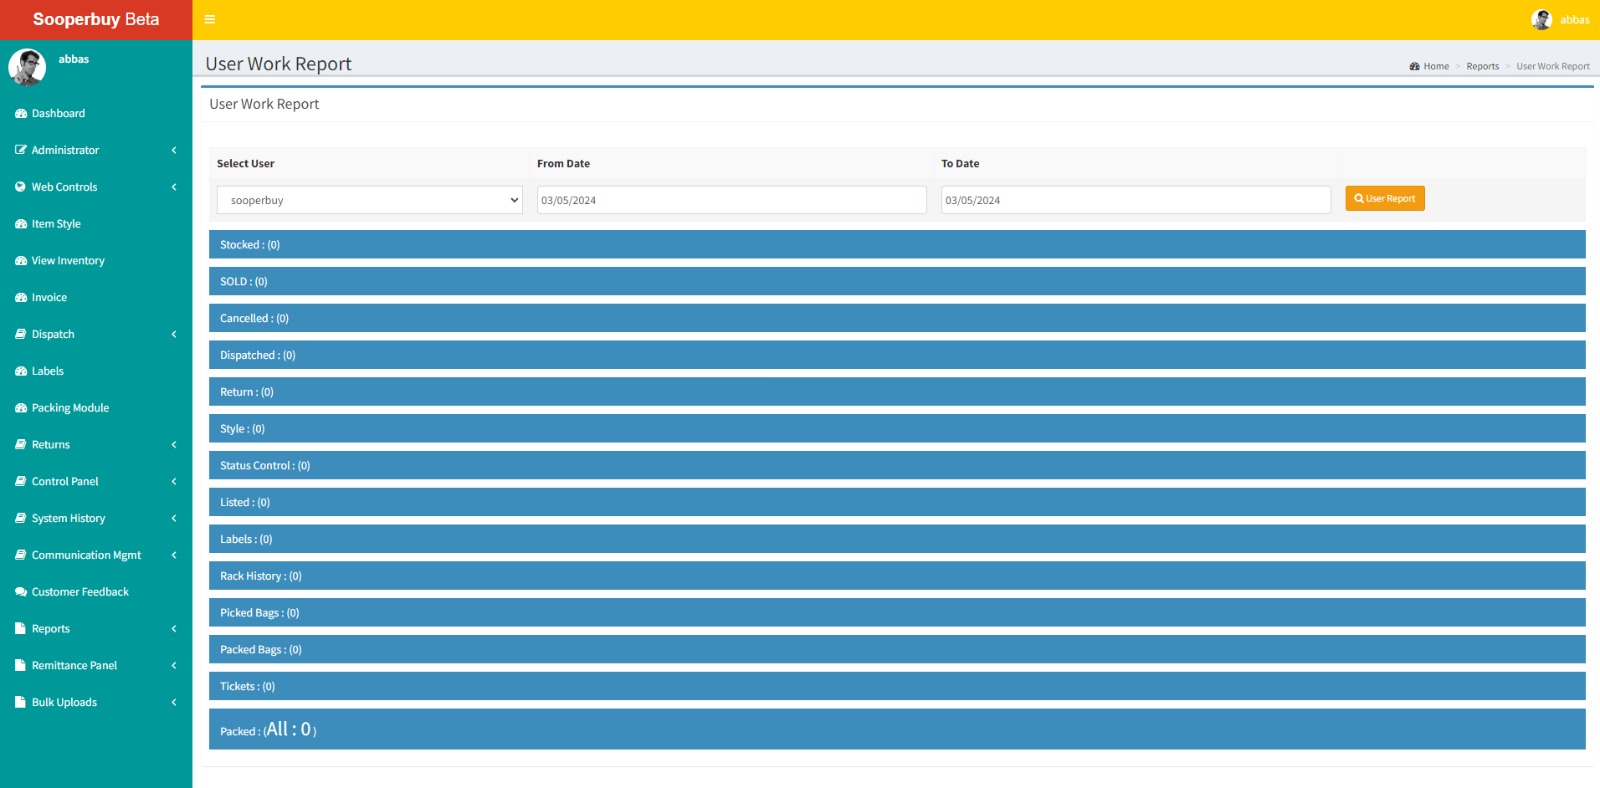Focus the To Date field

1135,200
